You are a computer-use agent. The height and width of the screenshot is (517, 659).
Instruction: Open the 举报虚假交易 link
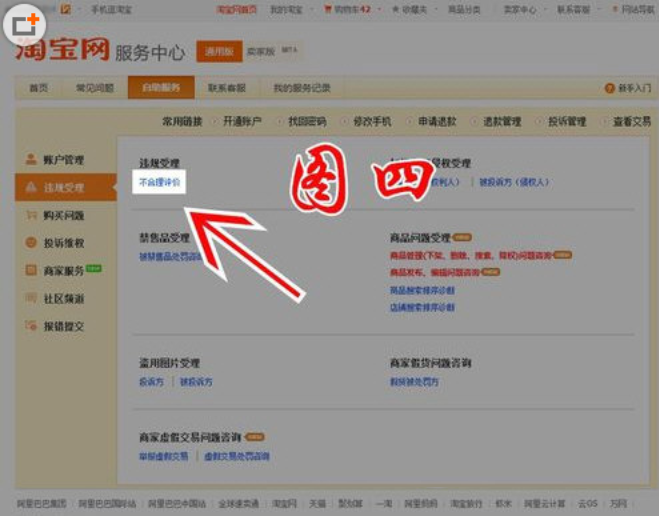pyautogui.click(x=163, y=456)
